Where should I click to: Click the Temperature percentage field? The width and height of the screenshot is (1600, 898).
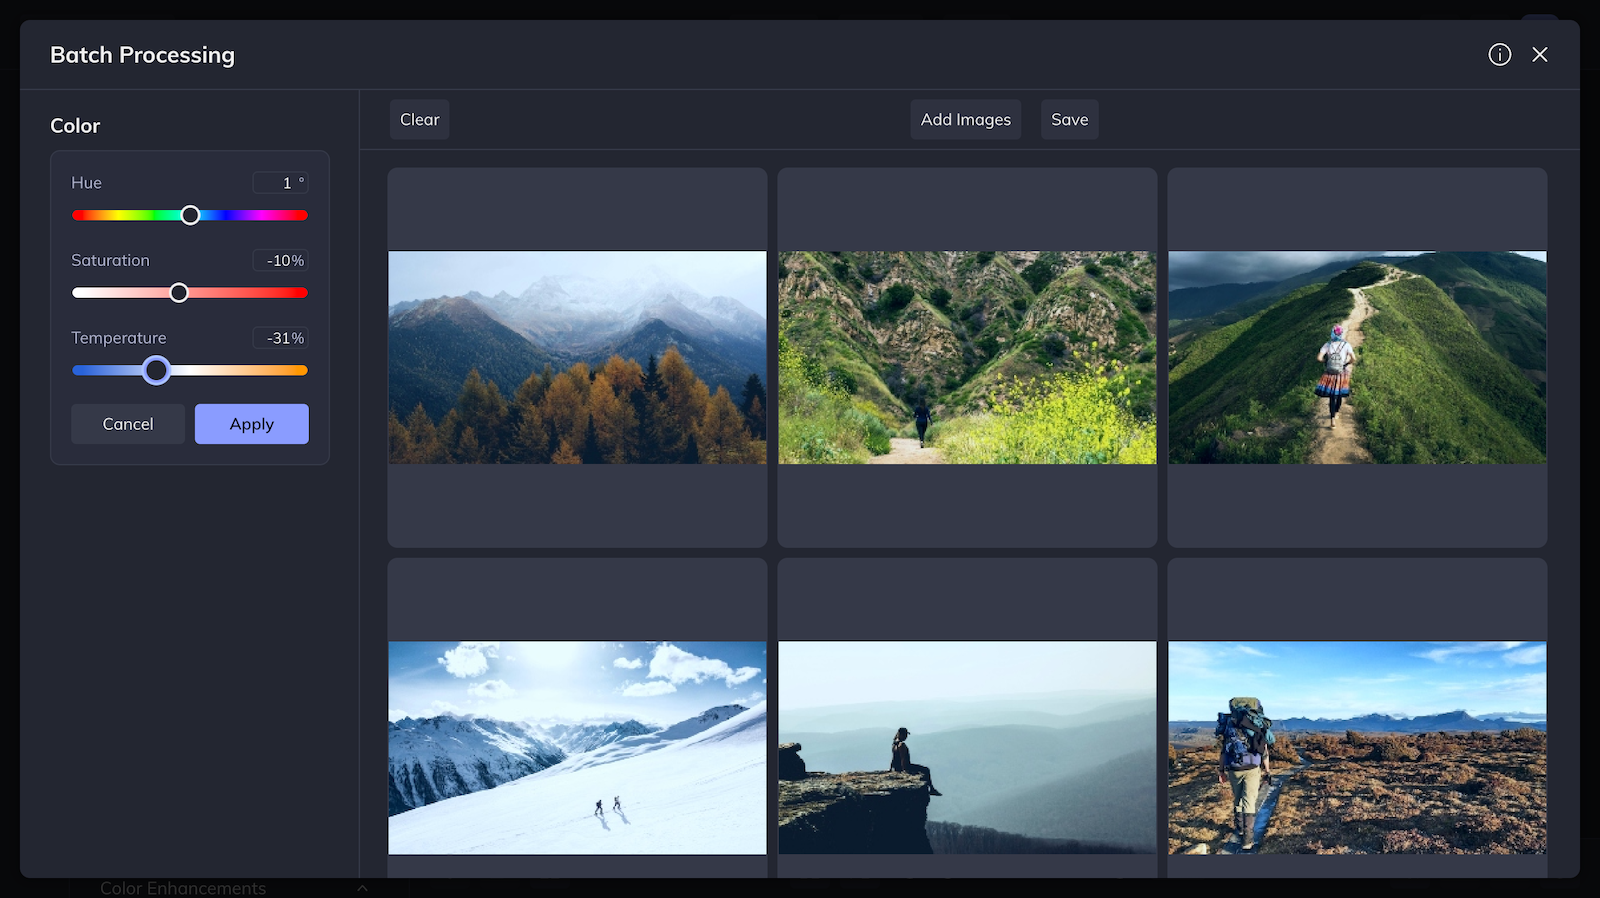[280, 338]
